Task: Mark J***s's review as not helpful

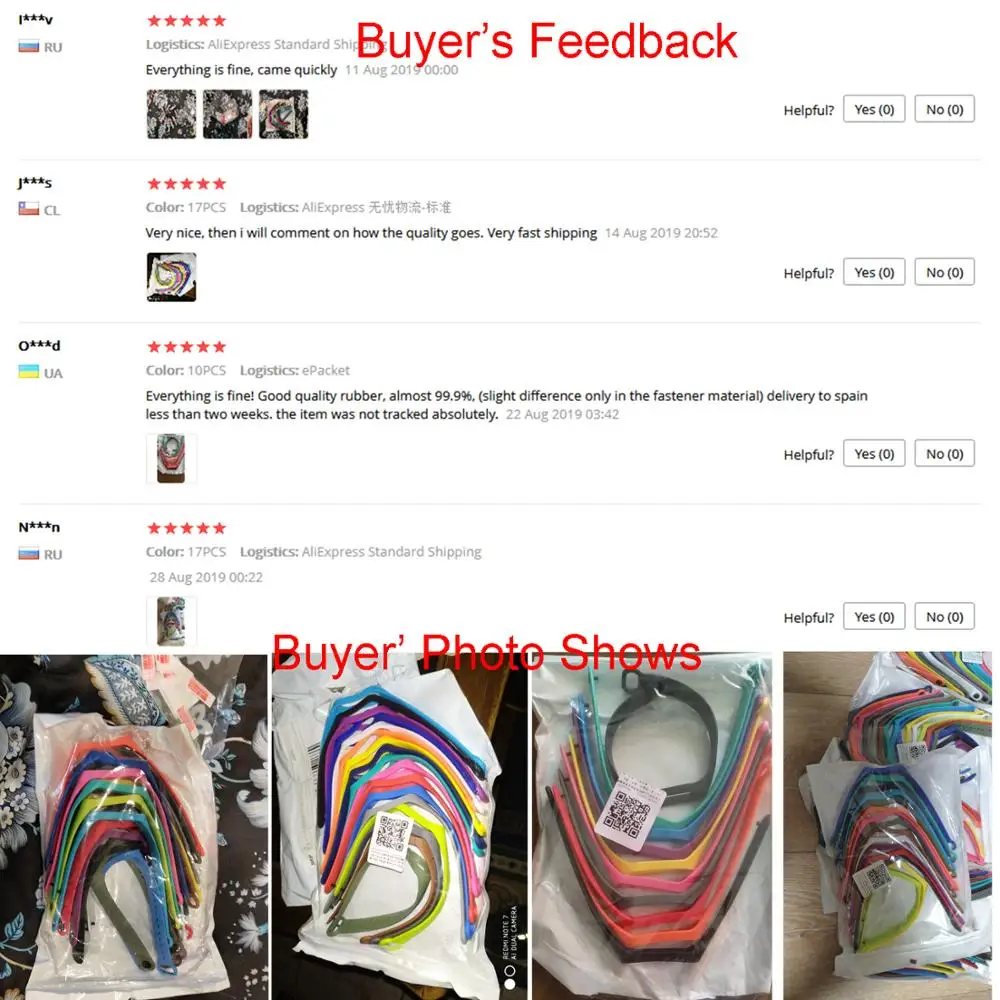Action: (944, 272)
